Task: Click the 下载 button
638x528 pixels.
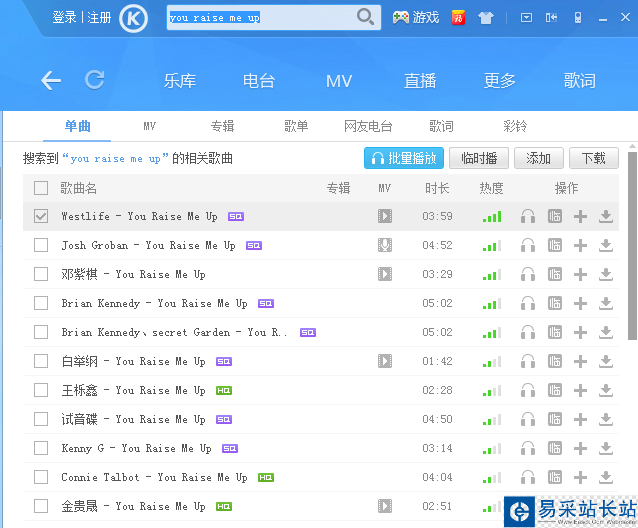Action: 594,158
